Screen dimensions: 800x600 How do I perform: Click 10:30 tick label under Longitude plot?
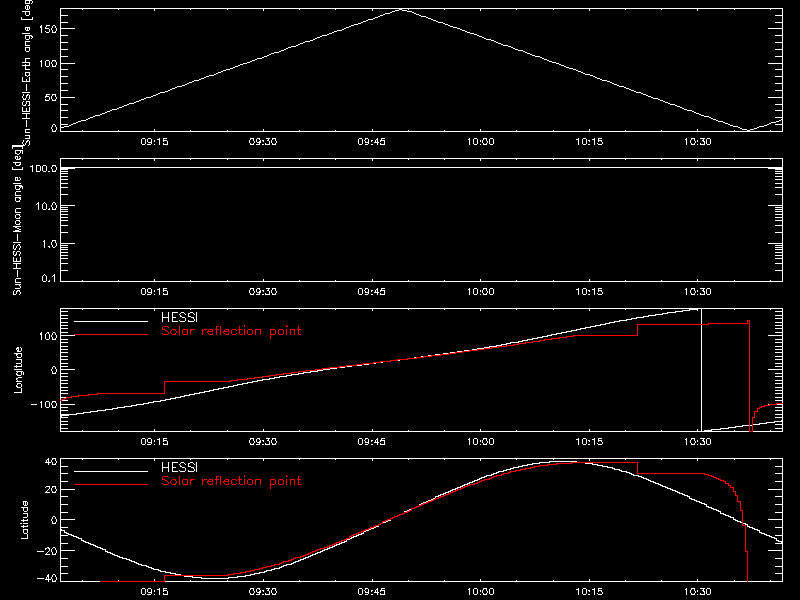click(697, 442)
